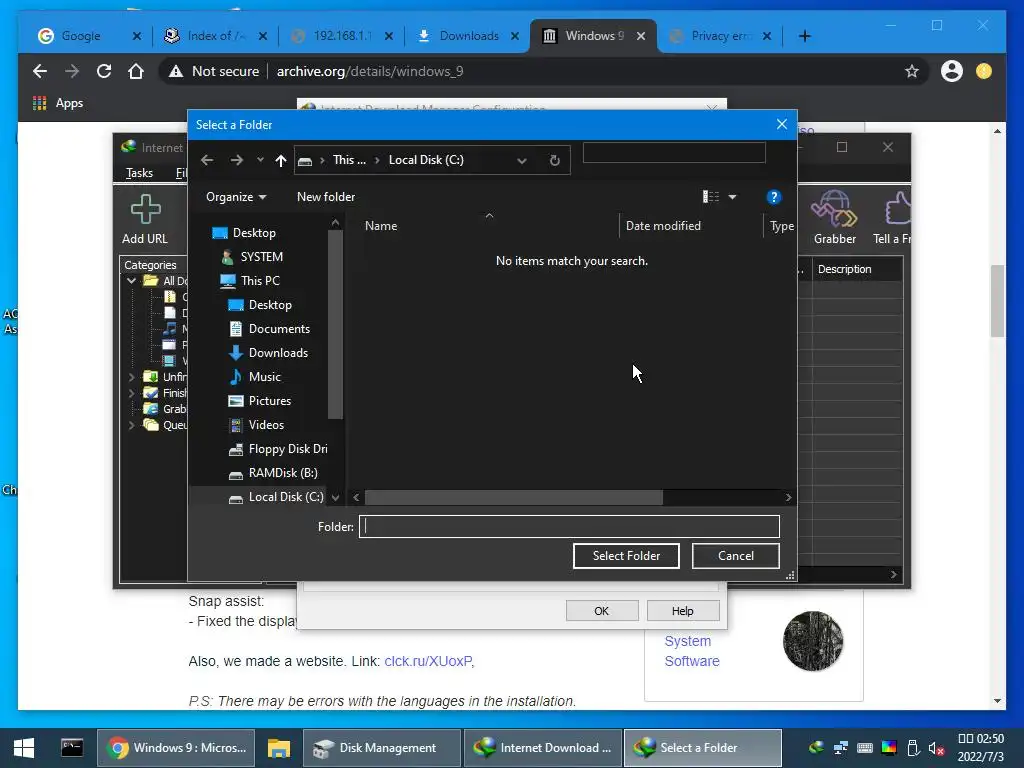Create a New folder
The width and height of the screenshot is (1024, 768).
pos(326,197)
